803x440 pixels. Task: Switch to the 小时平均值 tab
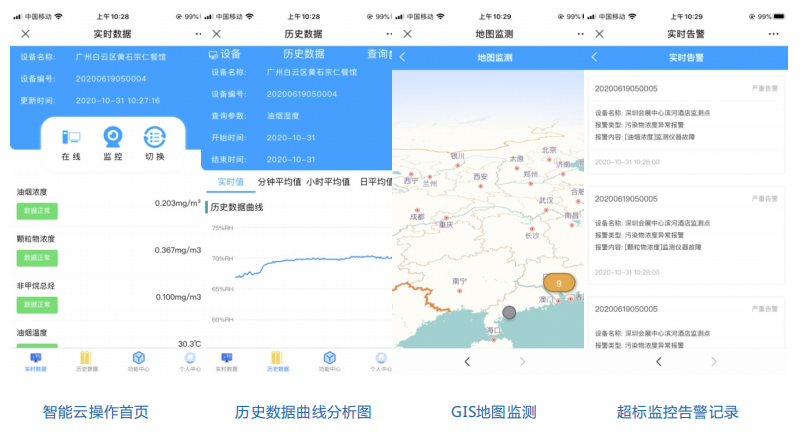[328, 182]
